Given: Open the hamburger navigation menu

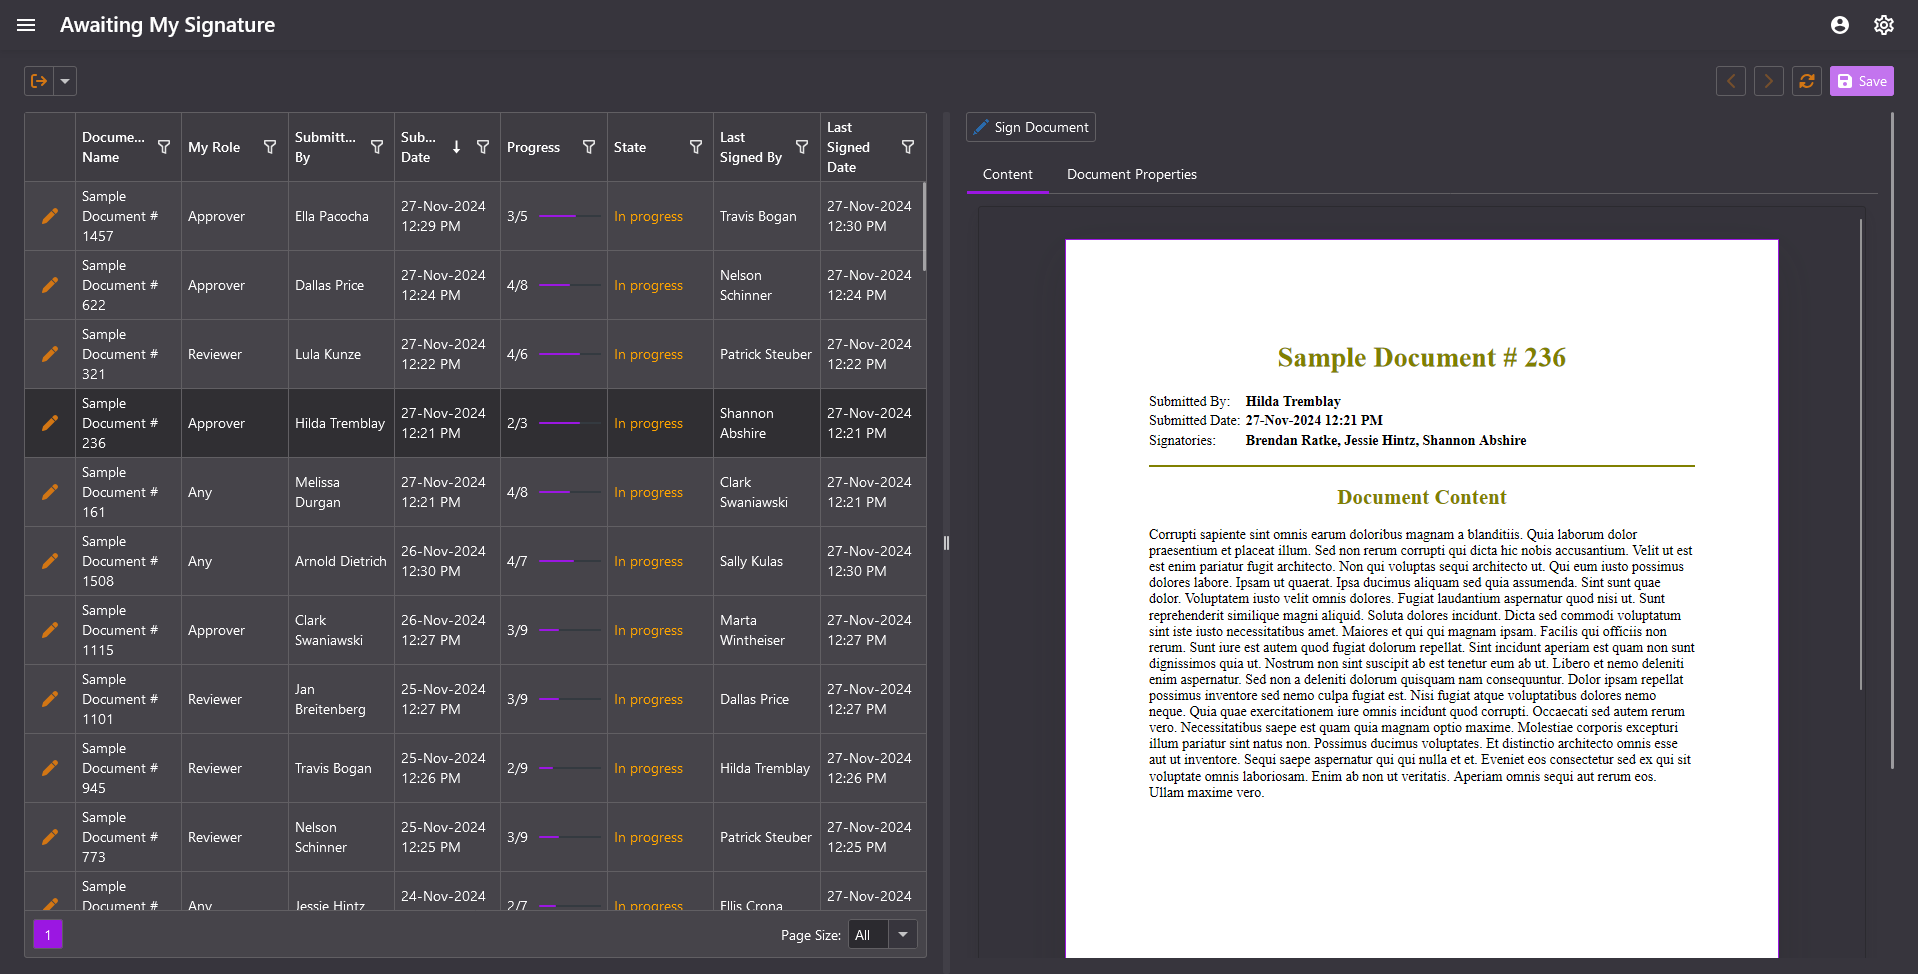Looking at the screenshot, I should [x=26, y=25].
